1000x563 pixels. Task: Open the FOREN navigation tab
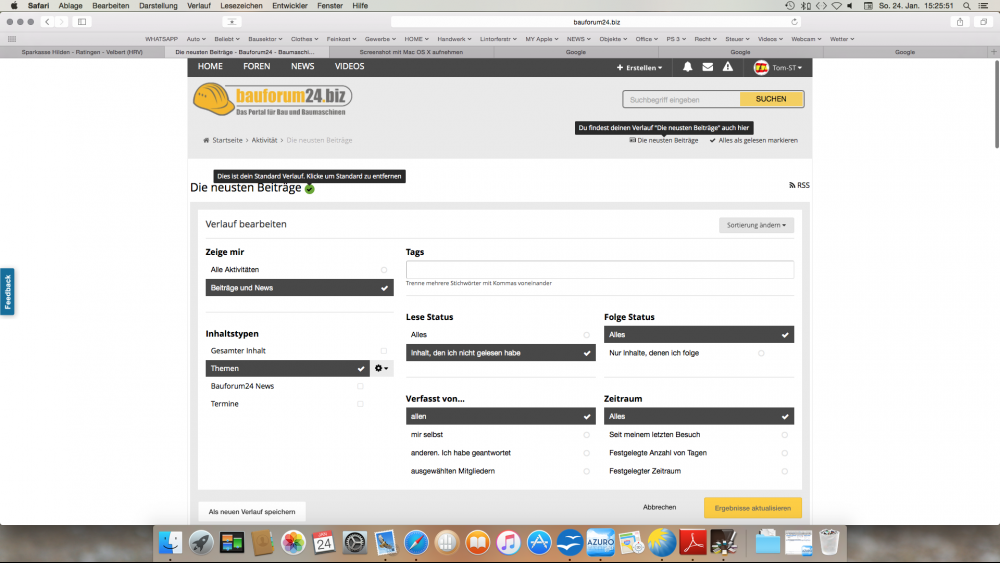[x=256, y=66]
